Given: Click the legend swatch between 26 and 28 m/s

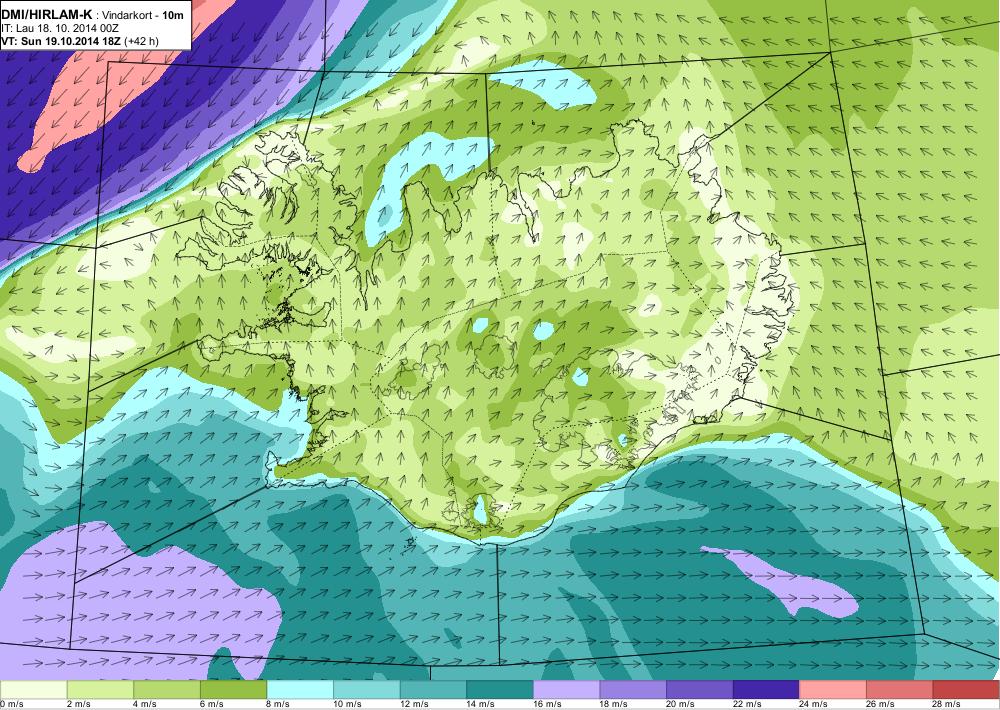Looking at the screenshot, I should coord(900,690).
